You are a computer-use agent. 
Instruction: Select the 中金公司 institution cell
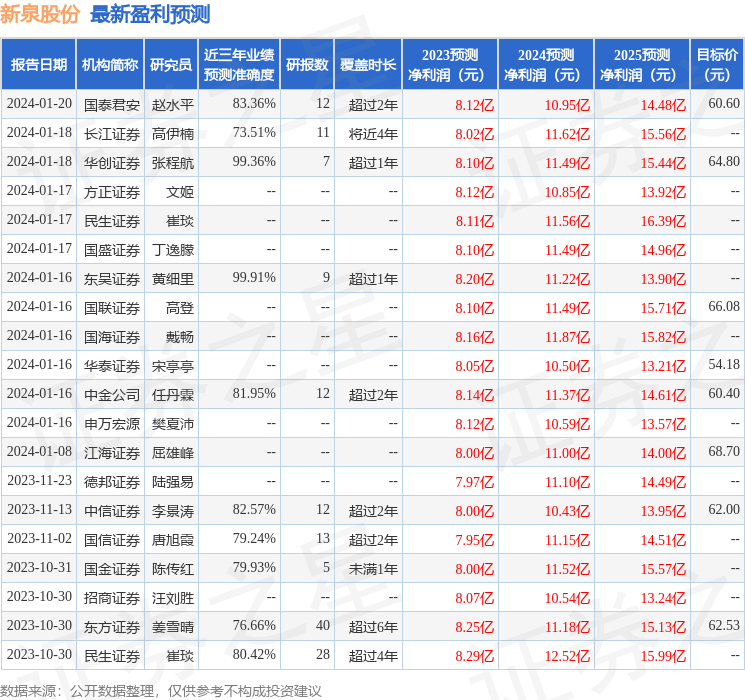(x=112, y=395)
